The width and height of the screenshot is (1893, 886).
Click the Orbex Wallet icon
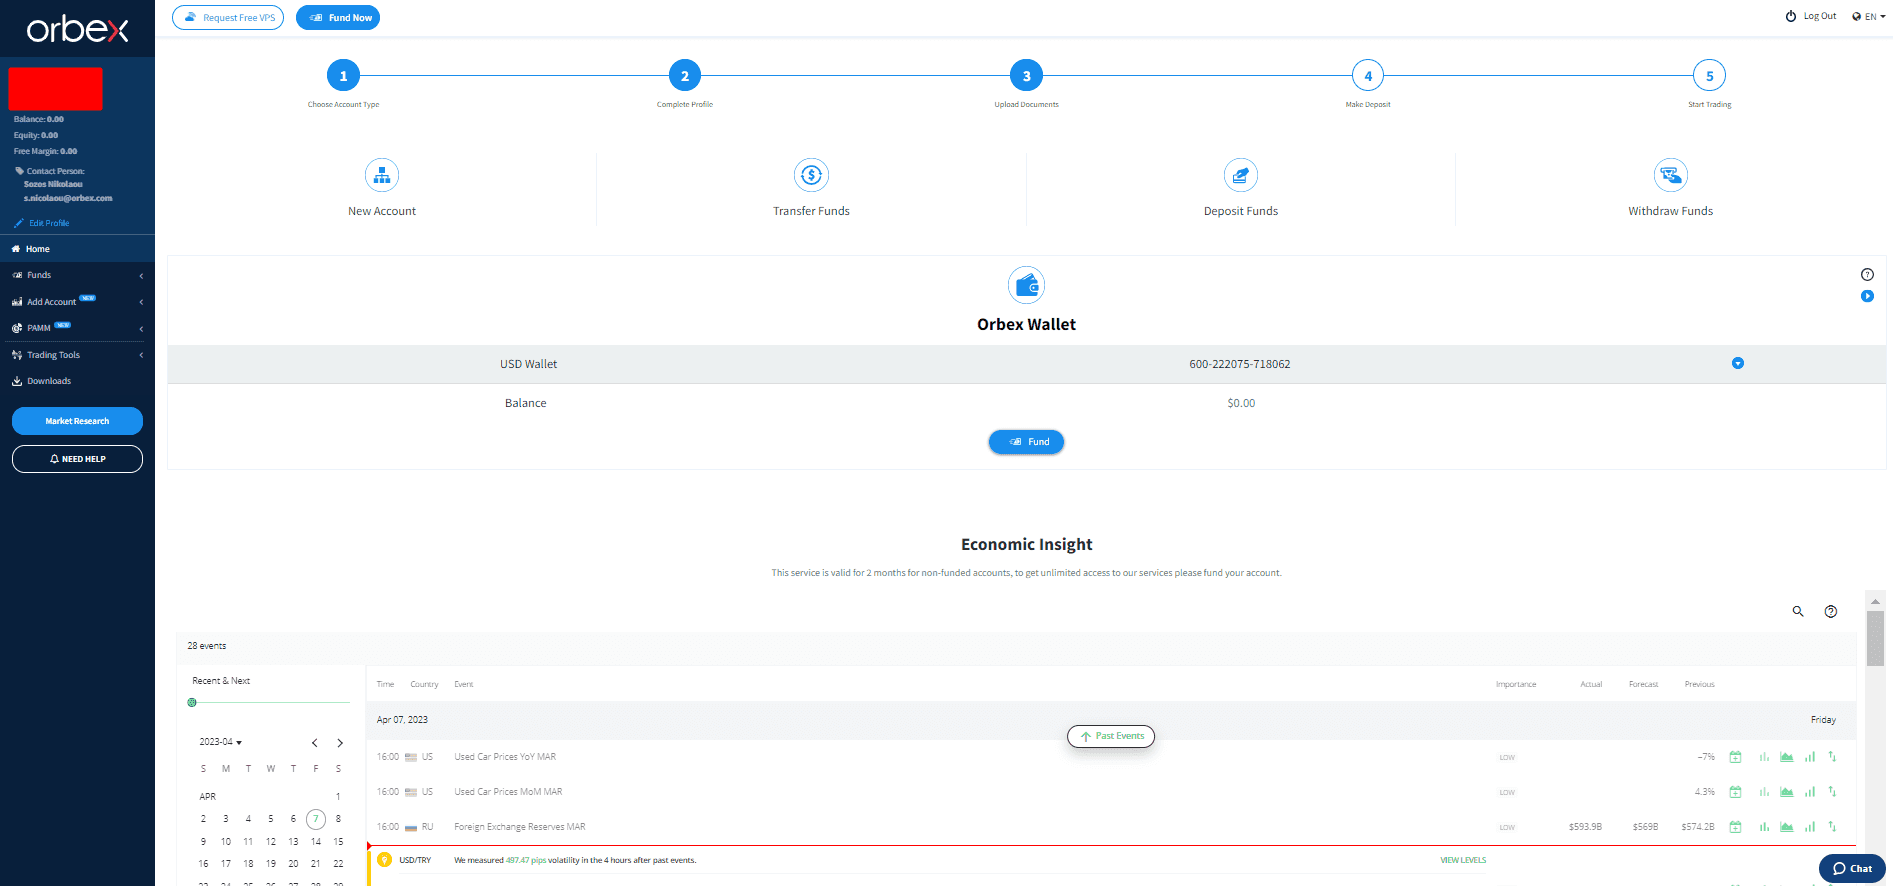(x=1026, y=285)
